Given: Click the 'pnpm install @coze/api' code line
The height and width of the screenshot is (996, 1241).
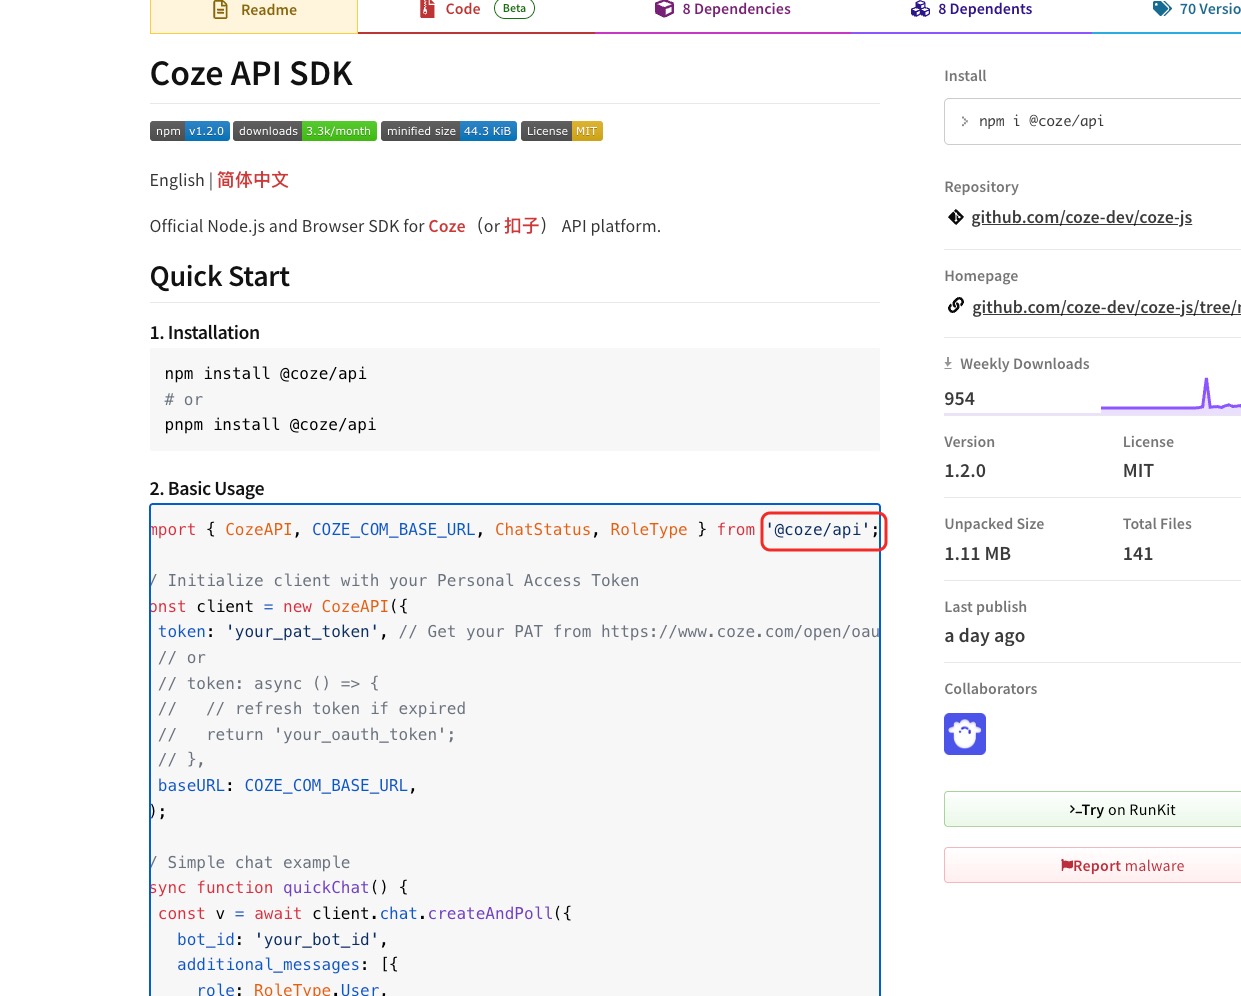Looking at the screenshot, I should click(271, 425).
